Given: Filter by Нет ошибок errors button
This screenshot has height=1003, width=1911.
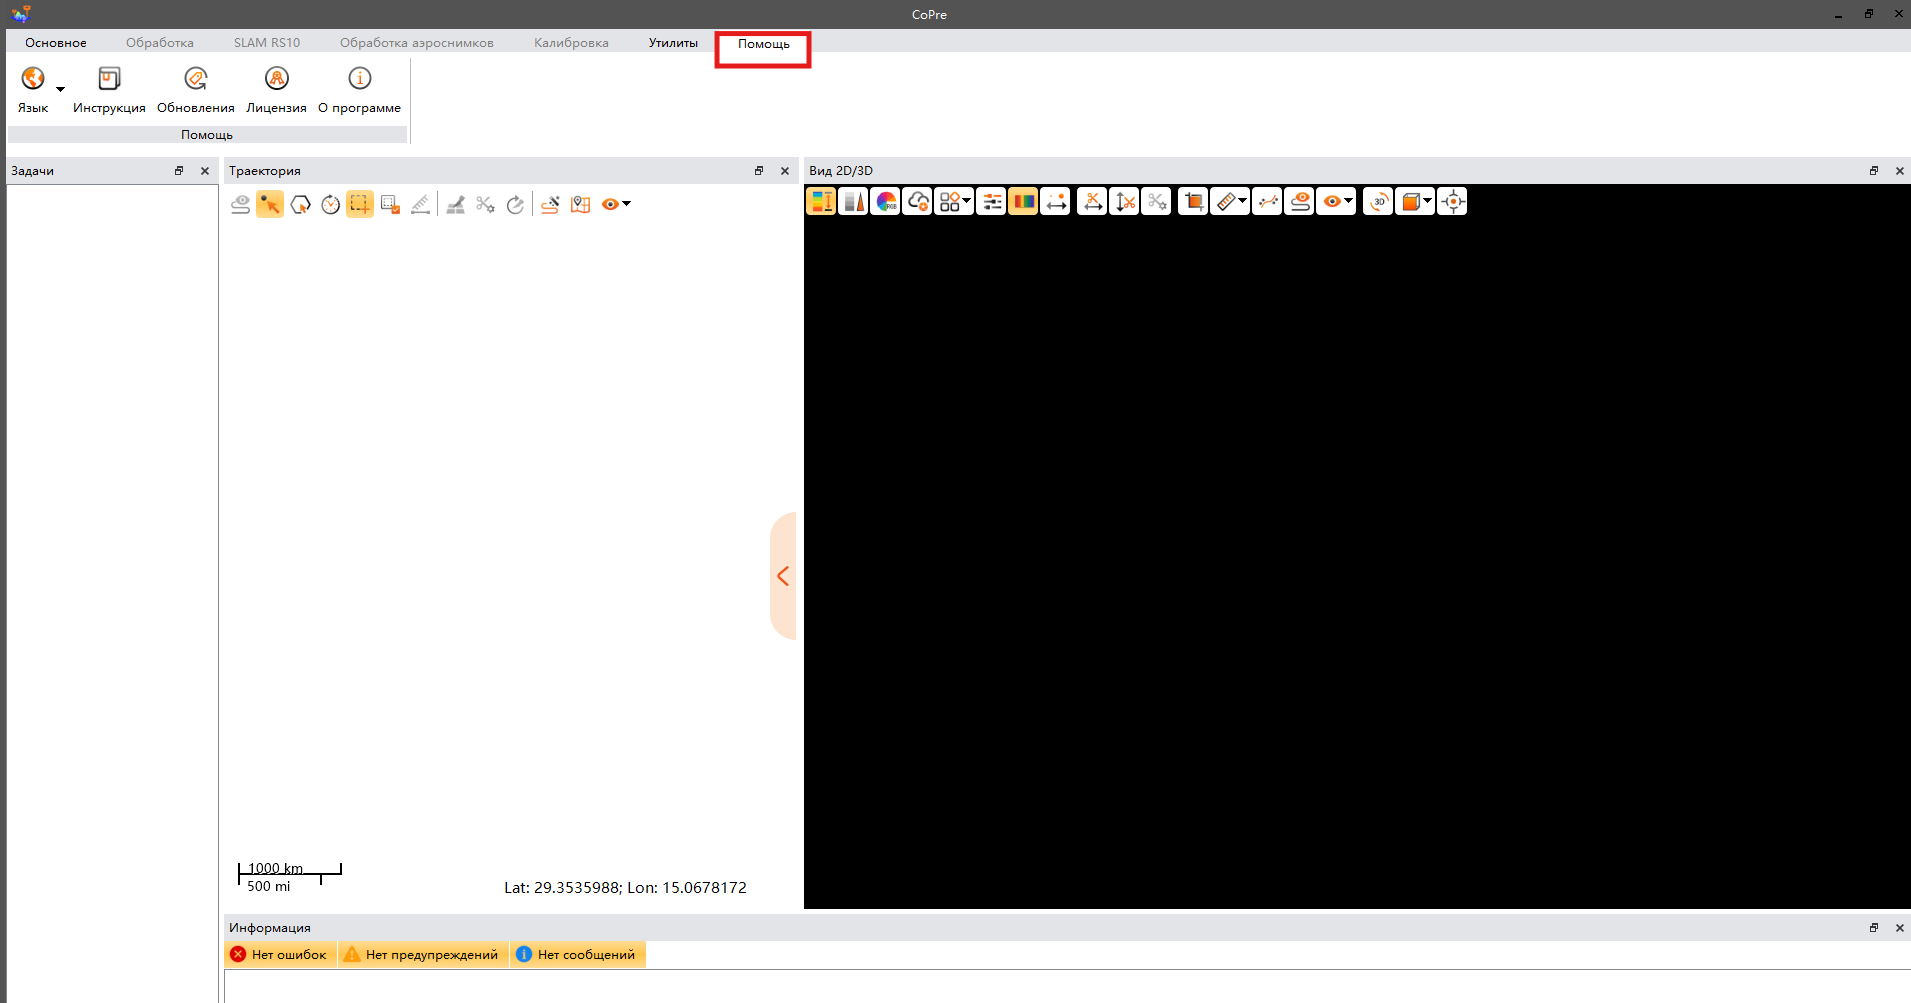Looking at the screenshot, I should (x=279, y=955).
